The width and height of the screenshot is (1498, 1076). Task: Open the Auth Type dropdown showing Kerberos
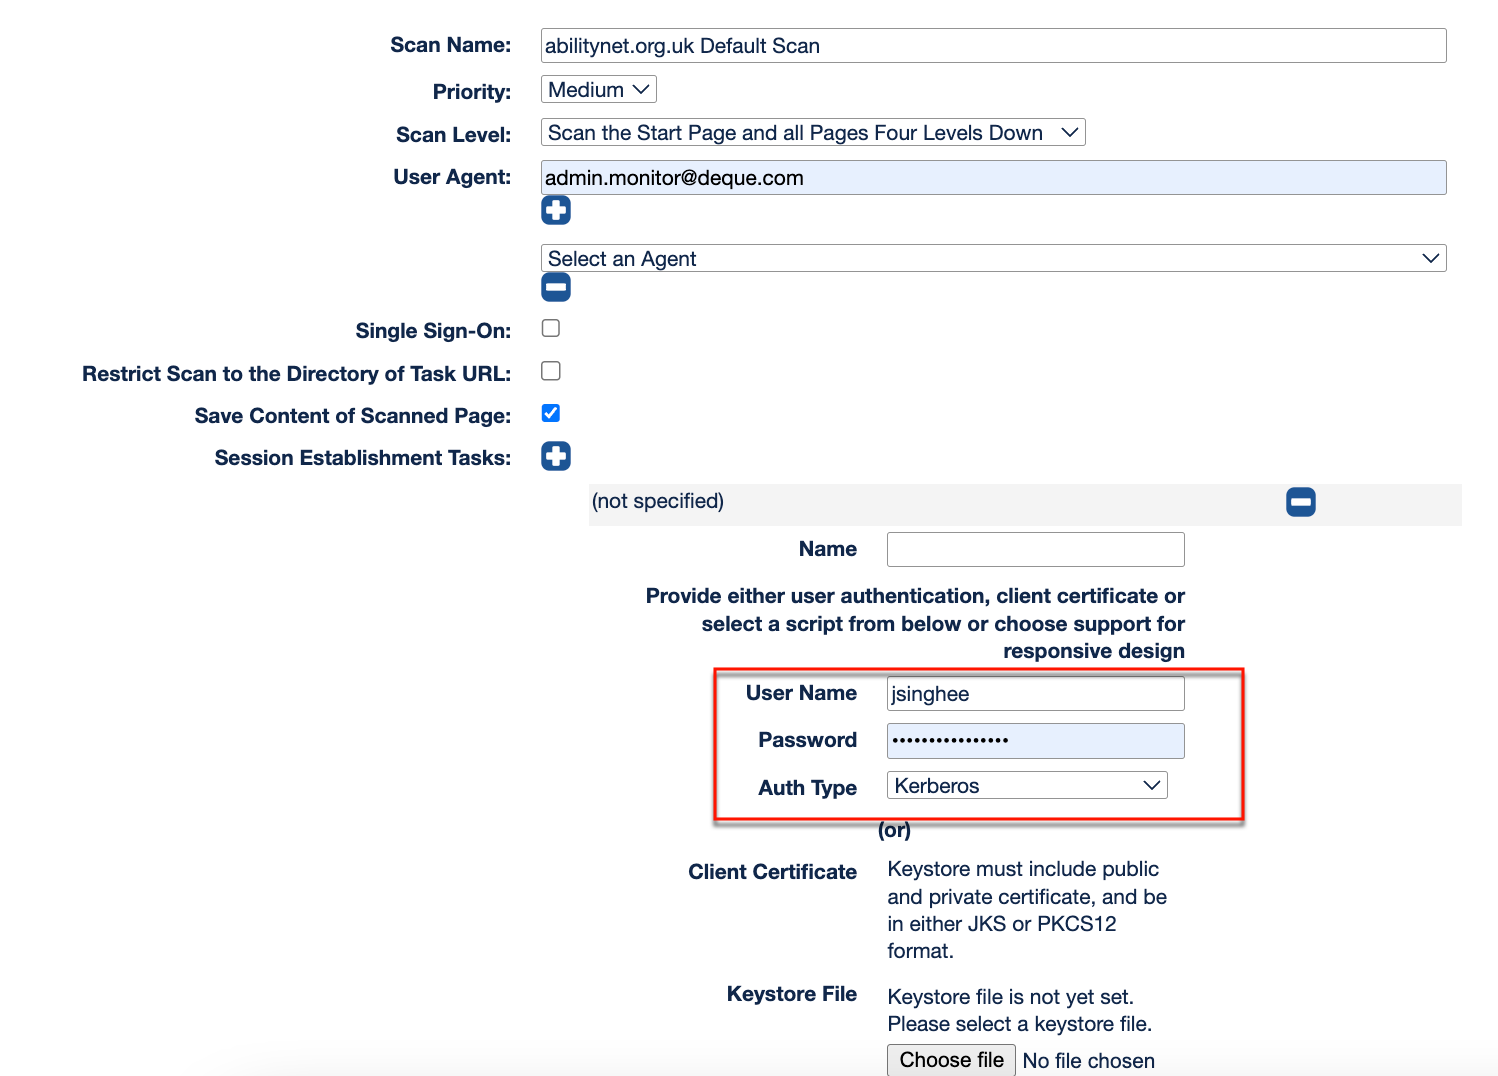coord(1026,786)
